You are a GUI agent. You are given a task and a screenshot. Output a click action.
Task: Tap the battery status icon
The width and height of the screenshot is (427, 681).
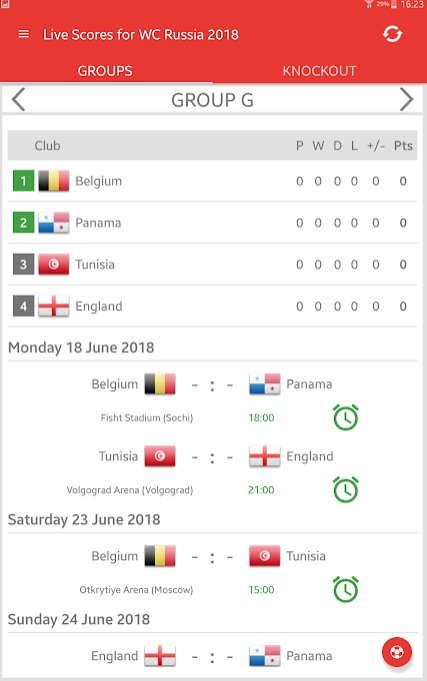pos(394,4)
